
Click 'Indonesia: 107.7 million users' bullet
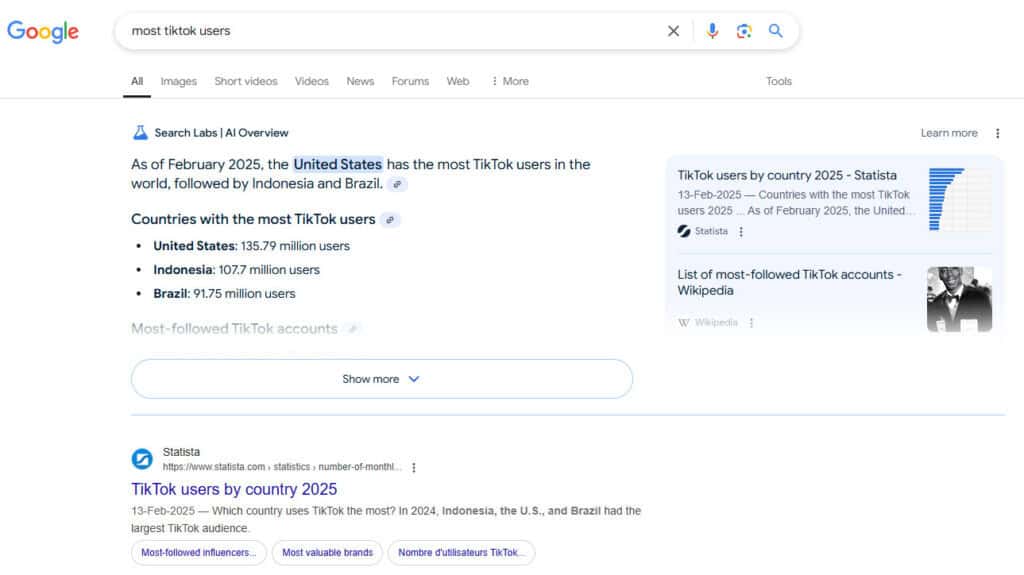coord(236,270)
